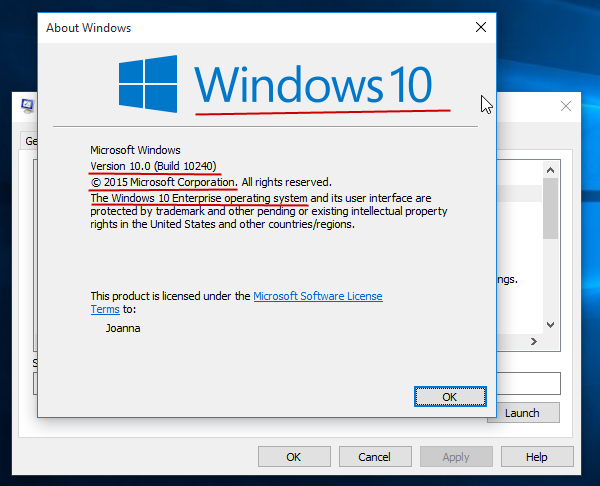600x486 pixels.
Task: Click the Windows 10 logo image
Action: point(276,85)
